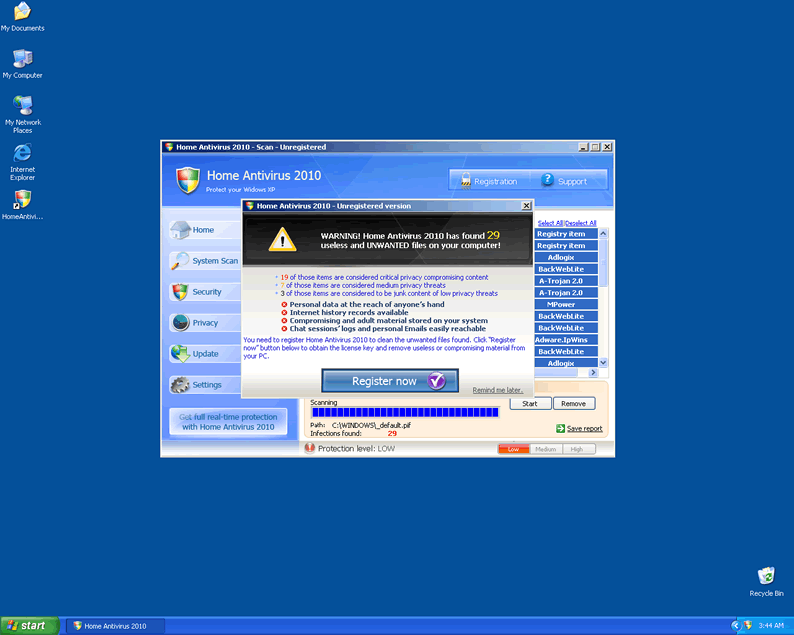Click the Save report link
The image size is (794, 635).
pos(584,429)
